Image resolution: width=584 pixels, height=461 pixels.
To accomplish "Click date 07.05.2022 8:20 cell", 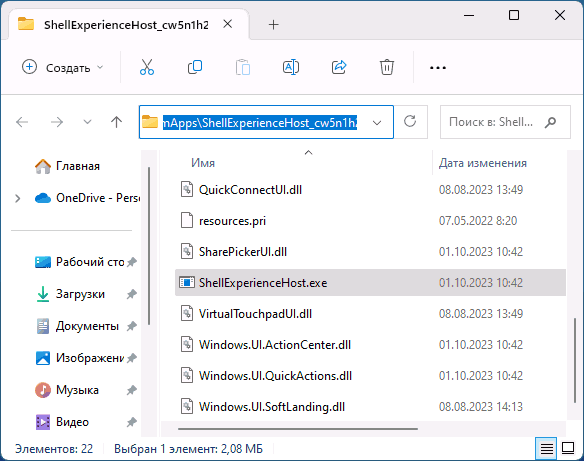I will pyautogui.click(x=478, y=221).
